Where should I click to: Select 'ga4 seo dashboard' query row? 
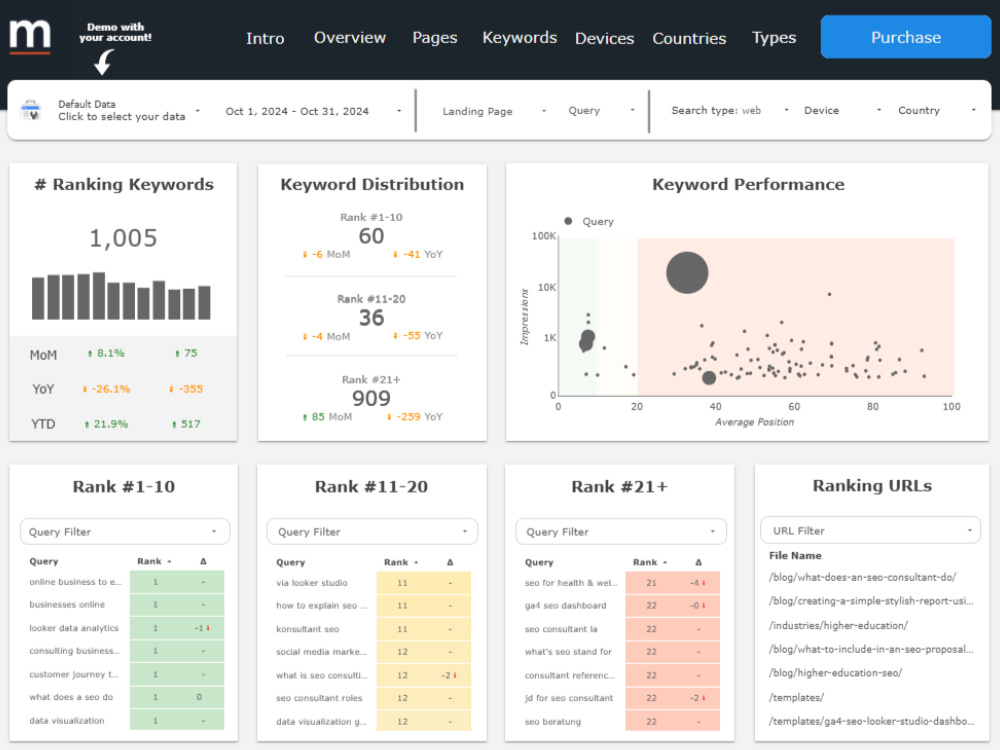click(621, 606)
